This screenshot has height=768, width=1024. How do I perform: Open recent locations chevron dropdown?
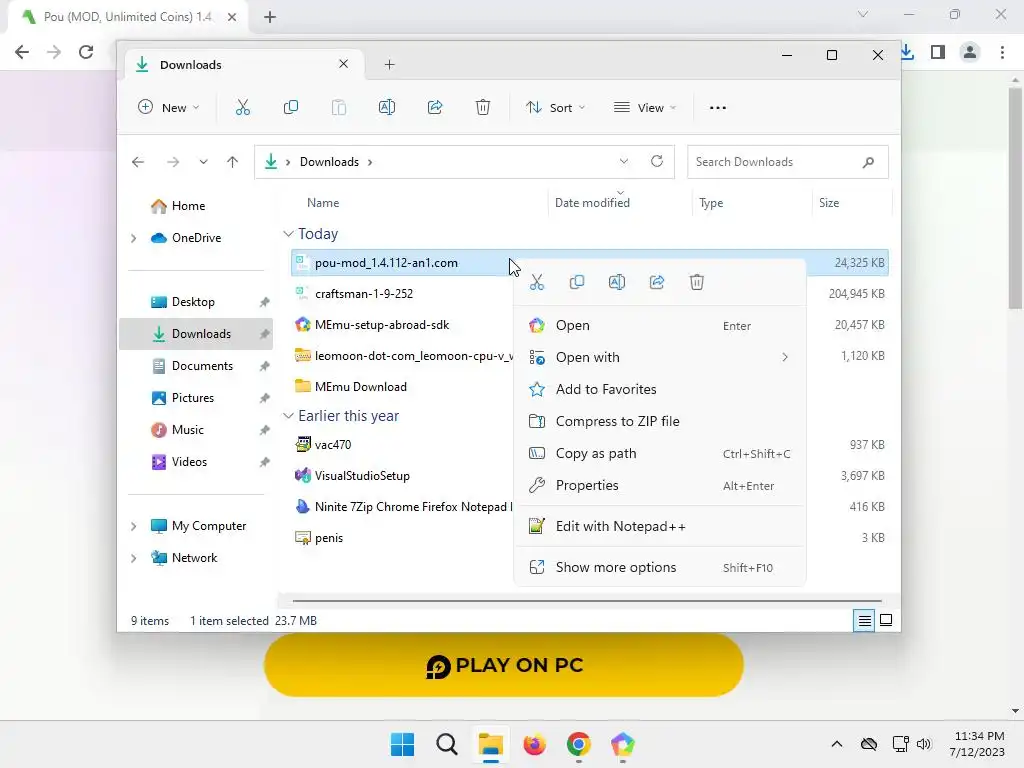pos(203,162)
